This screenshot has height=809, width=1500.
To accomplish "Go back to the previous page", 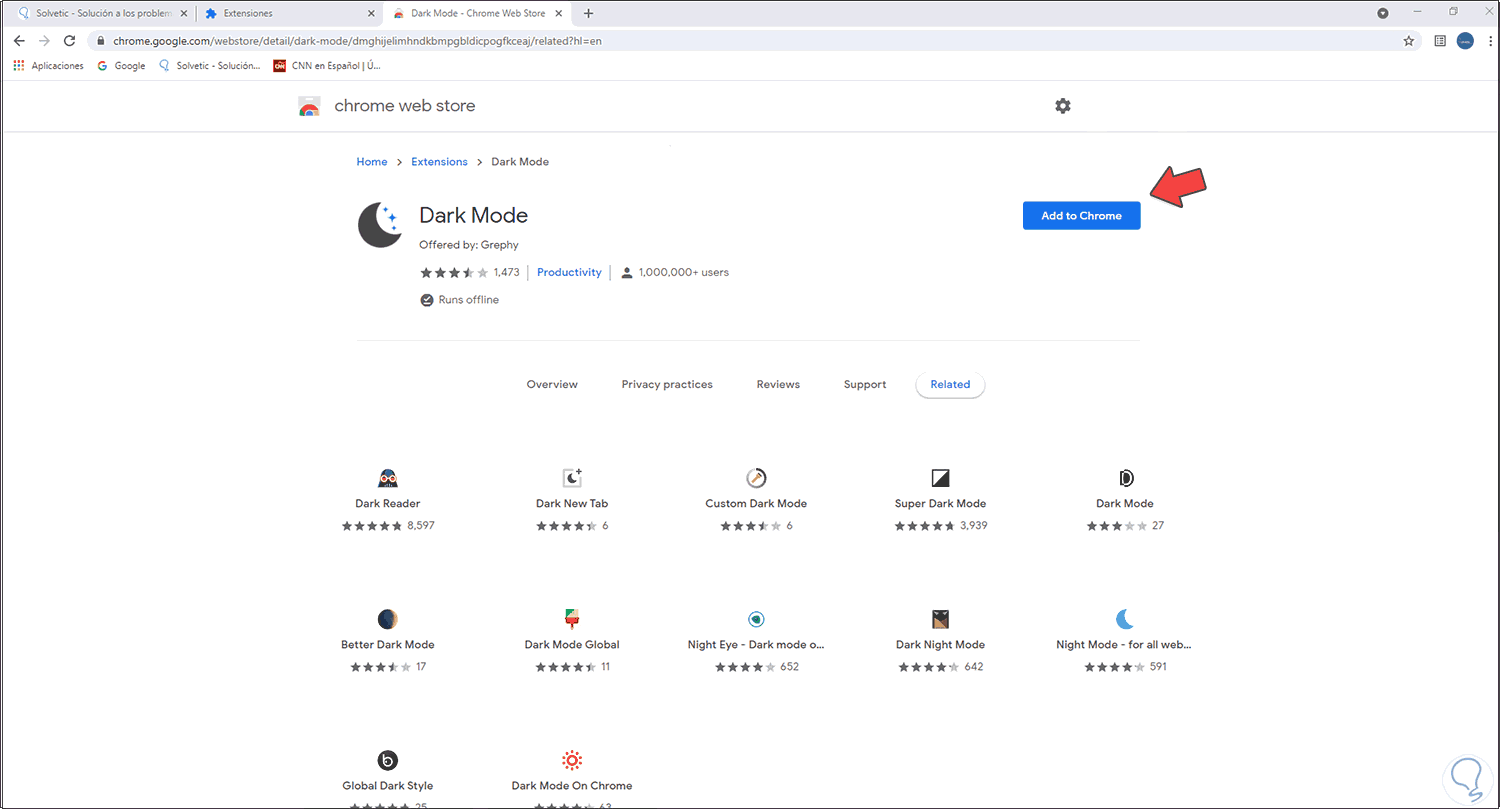I will pyautogui.click(x=19, y=41).
